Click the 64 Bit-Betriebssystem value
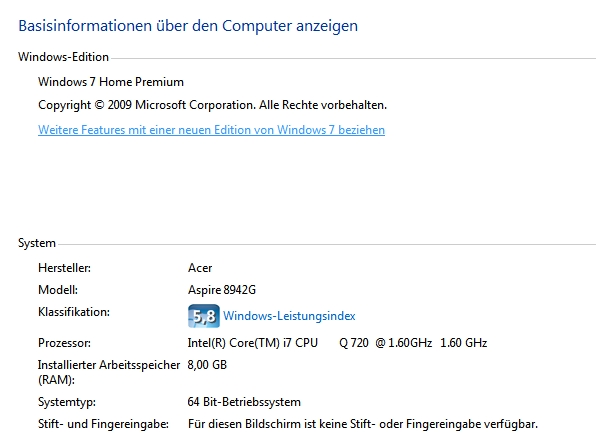The image size is (596, 443). 244,402
